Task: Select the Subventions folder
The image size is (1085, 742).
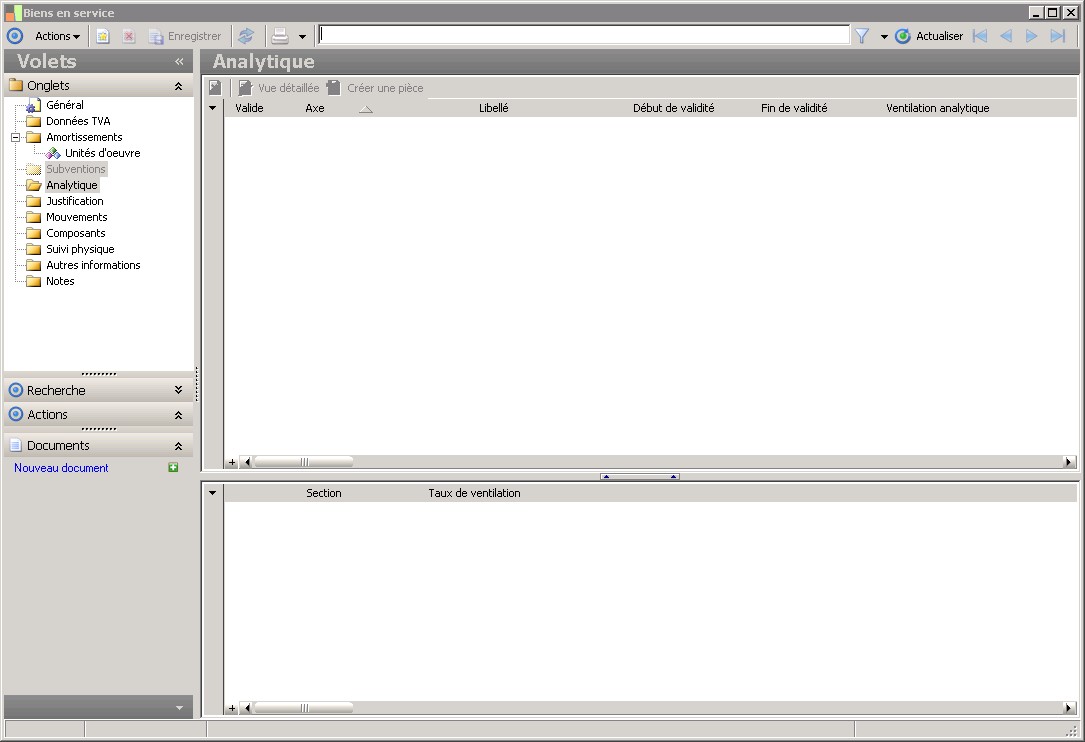Action: tap(75, 169)
